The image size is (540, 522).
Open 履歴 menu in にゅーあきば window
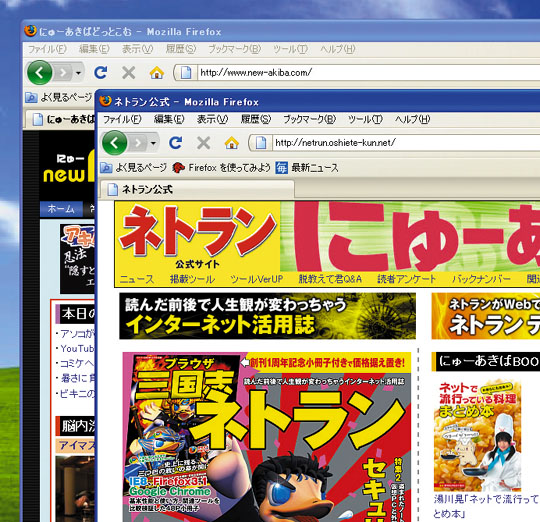pyautogui.click(x=180, y=49)
